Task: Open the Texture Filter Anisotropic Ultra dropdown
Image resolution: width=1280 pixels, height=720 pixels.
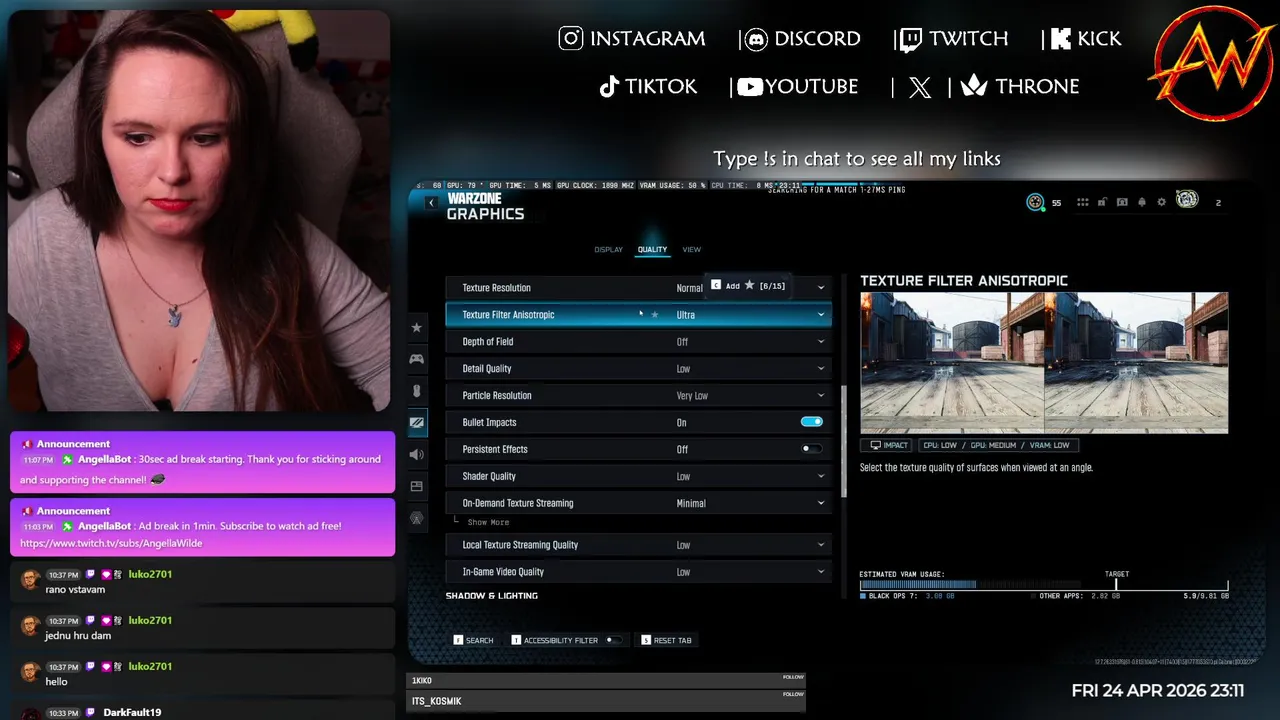Action: tap(639, 315)
